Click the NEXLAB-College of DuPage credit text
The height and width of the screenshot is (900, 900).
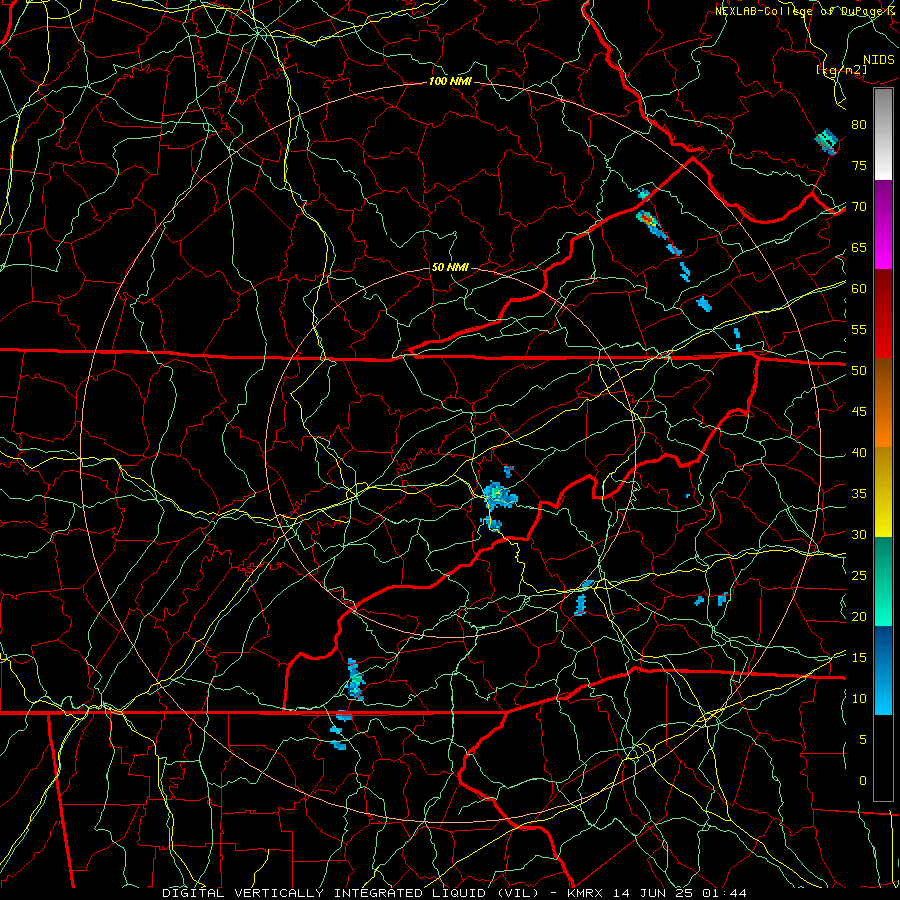(x=803, y=11)
